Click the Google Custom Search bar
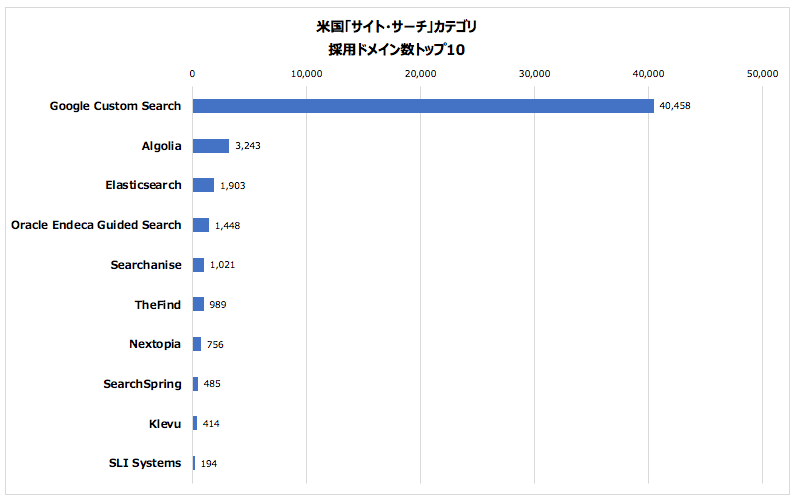This screenshot has width=798, height=501. [x=423, y=106]
